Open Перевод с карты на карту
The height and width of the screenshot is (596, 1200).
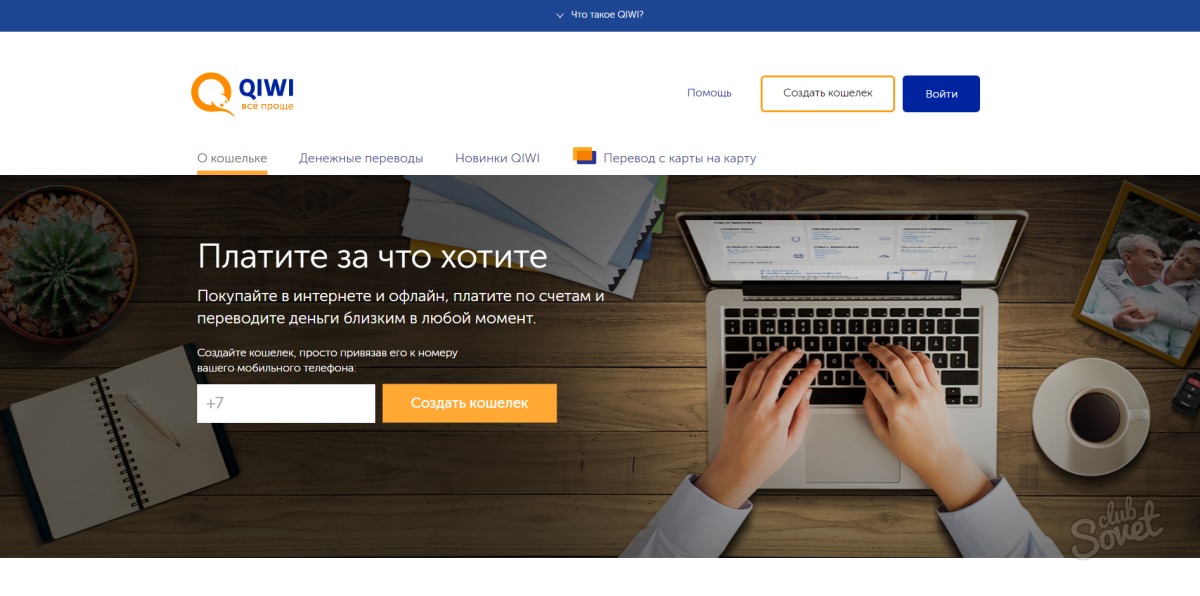[x=680, y=158]
